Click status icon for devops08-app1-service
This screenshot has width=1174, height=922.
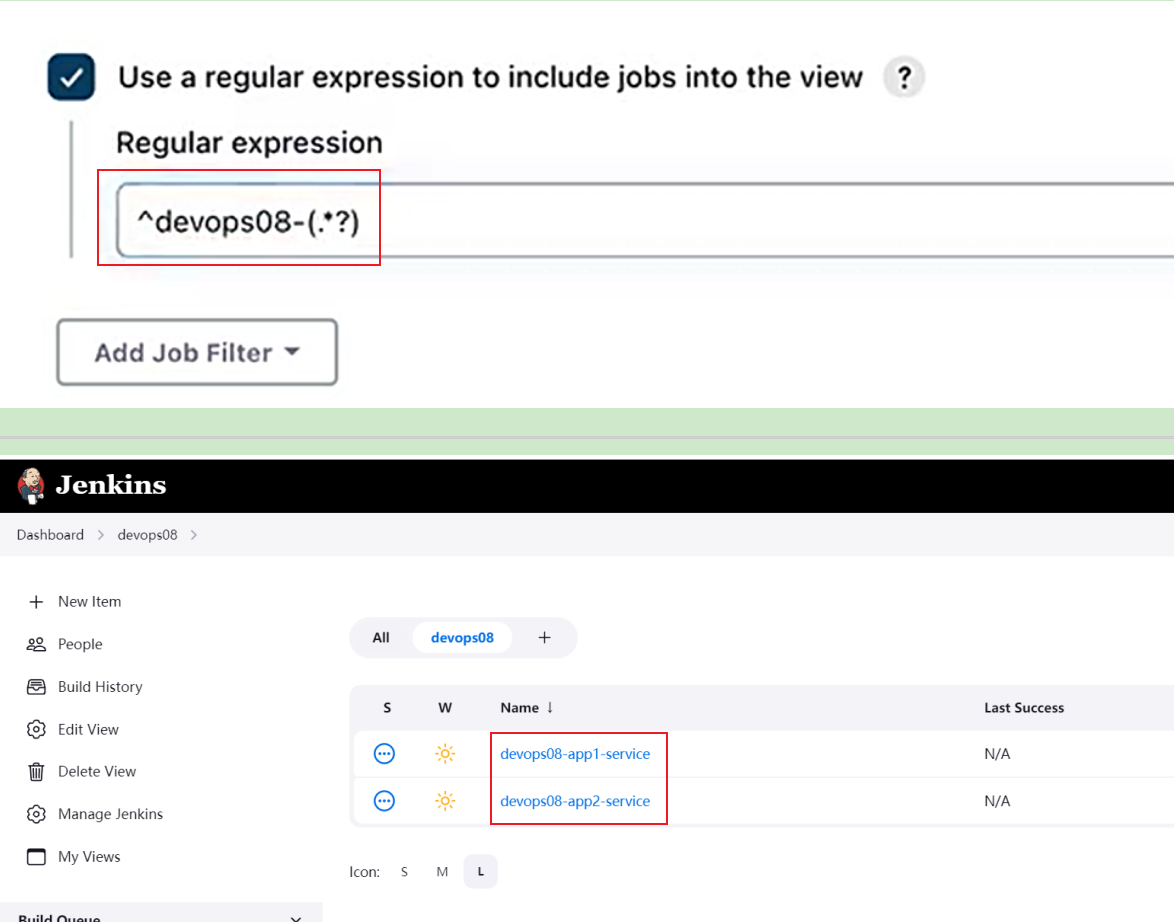click(384, 753)
